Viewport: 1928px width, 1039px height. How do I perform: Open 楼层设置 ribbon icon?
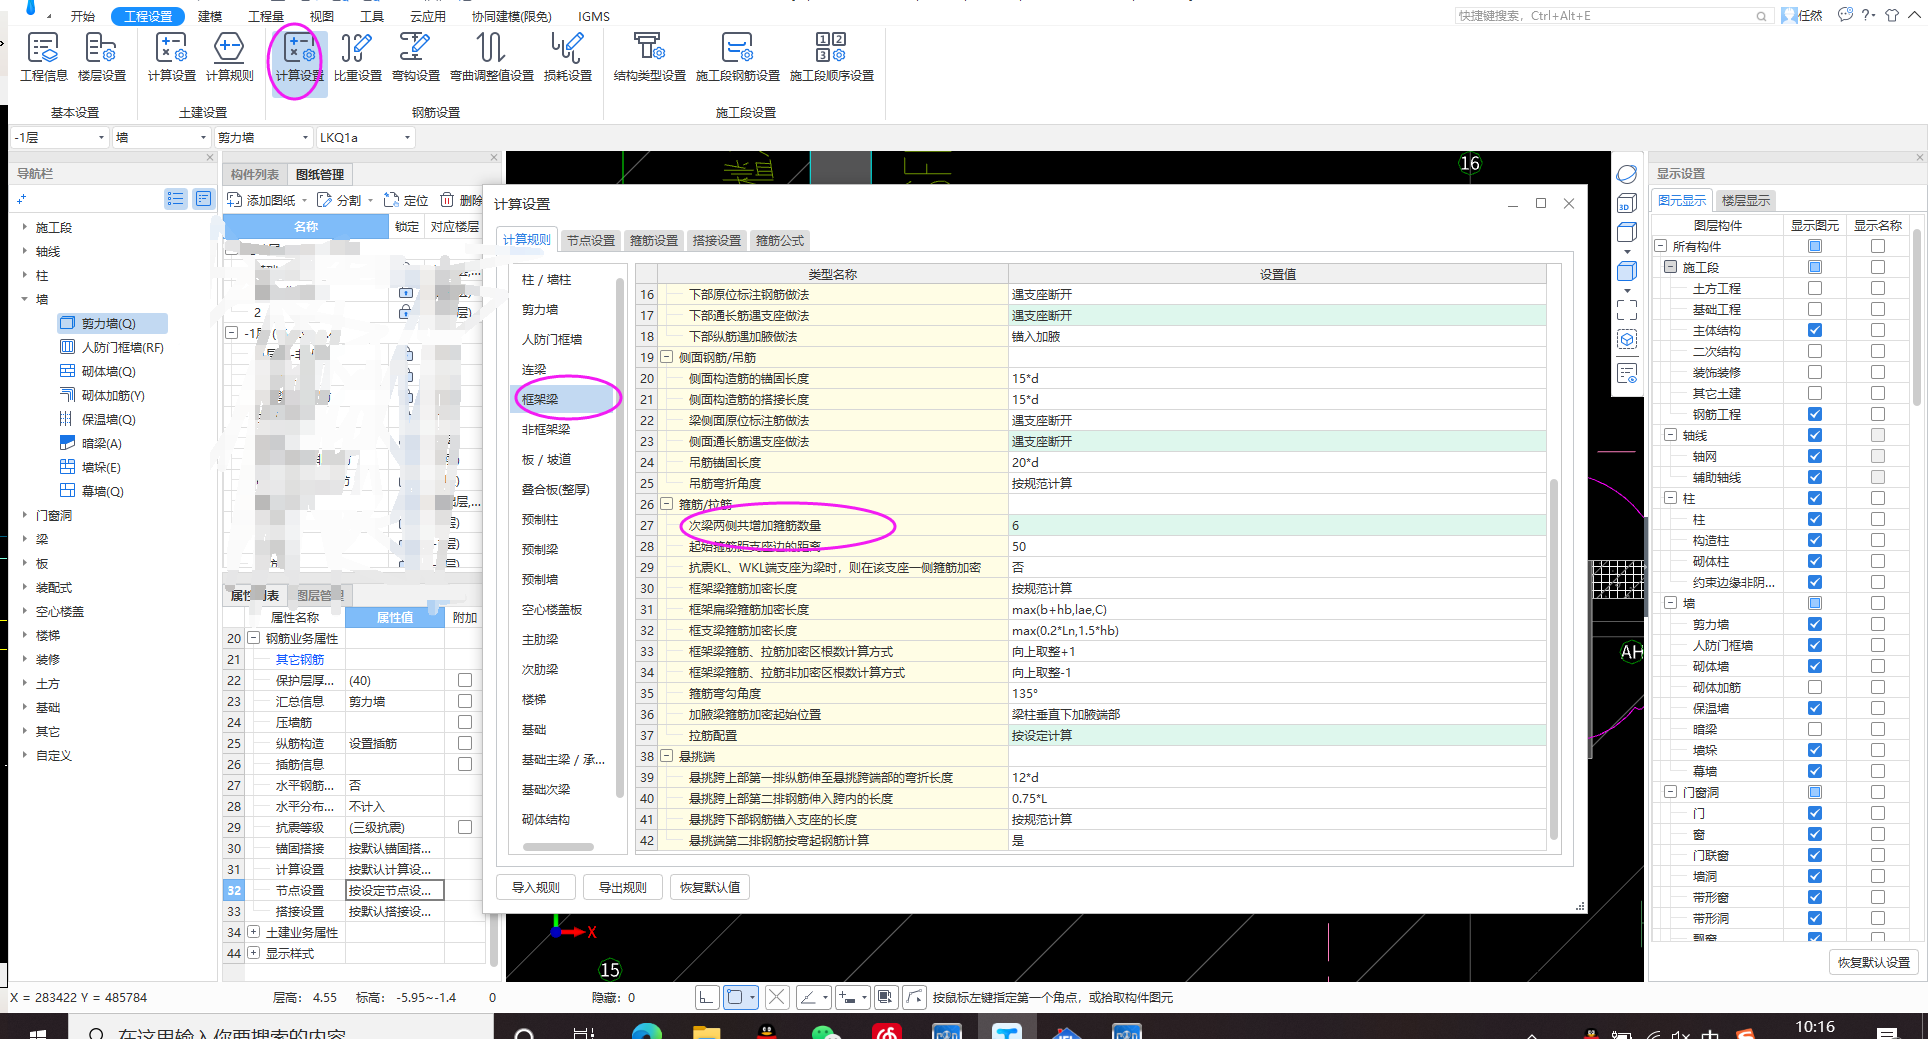click(101, 57)
